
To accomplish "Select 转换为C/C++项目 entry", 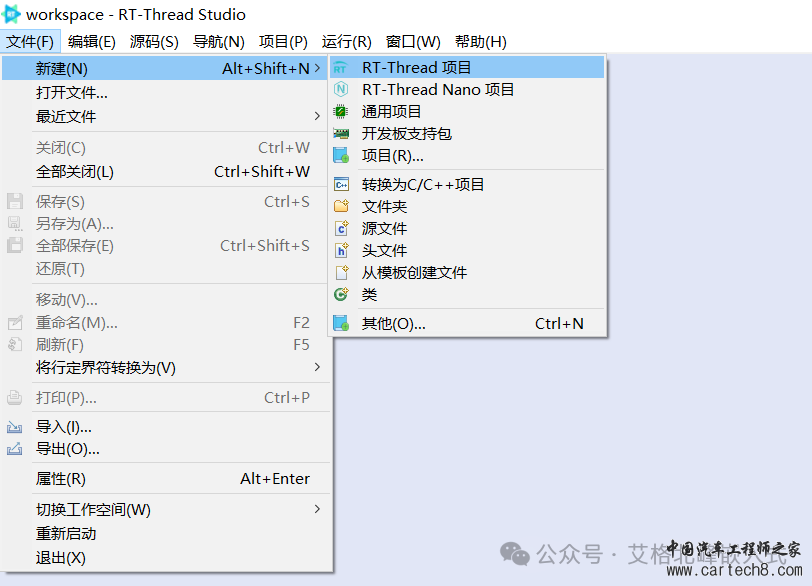I will [x=467, y=184].
